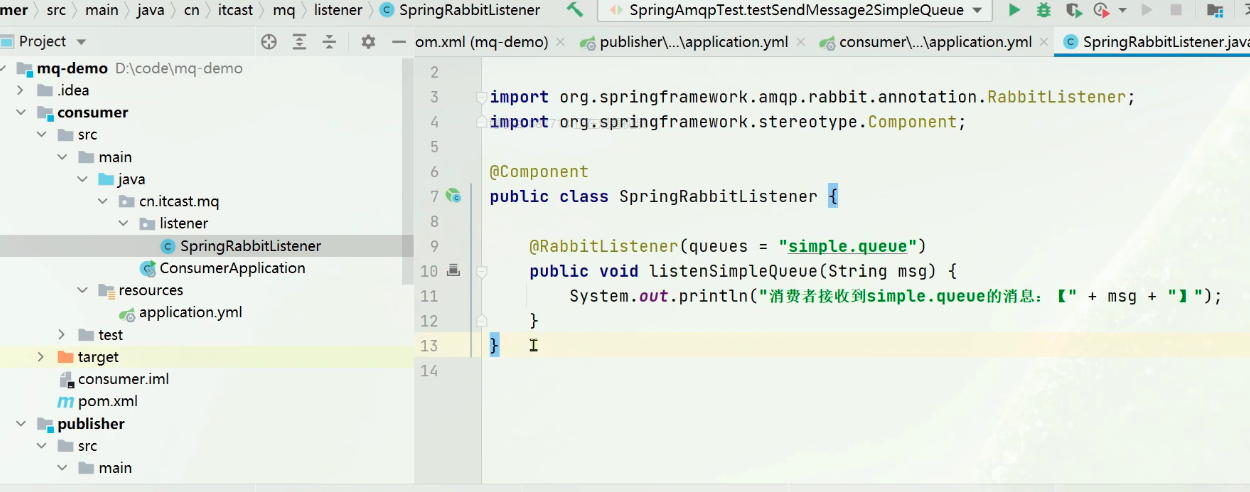Click line number 14 in the gutter

click(x=429, y=370)
